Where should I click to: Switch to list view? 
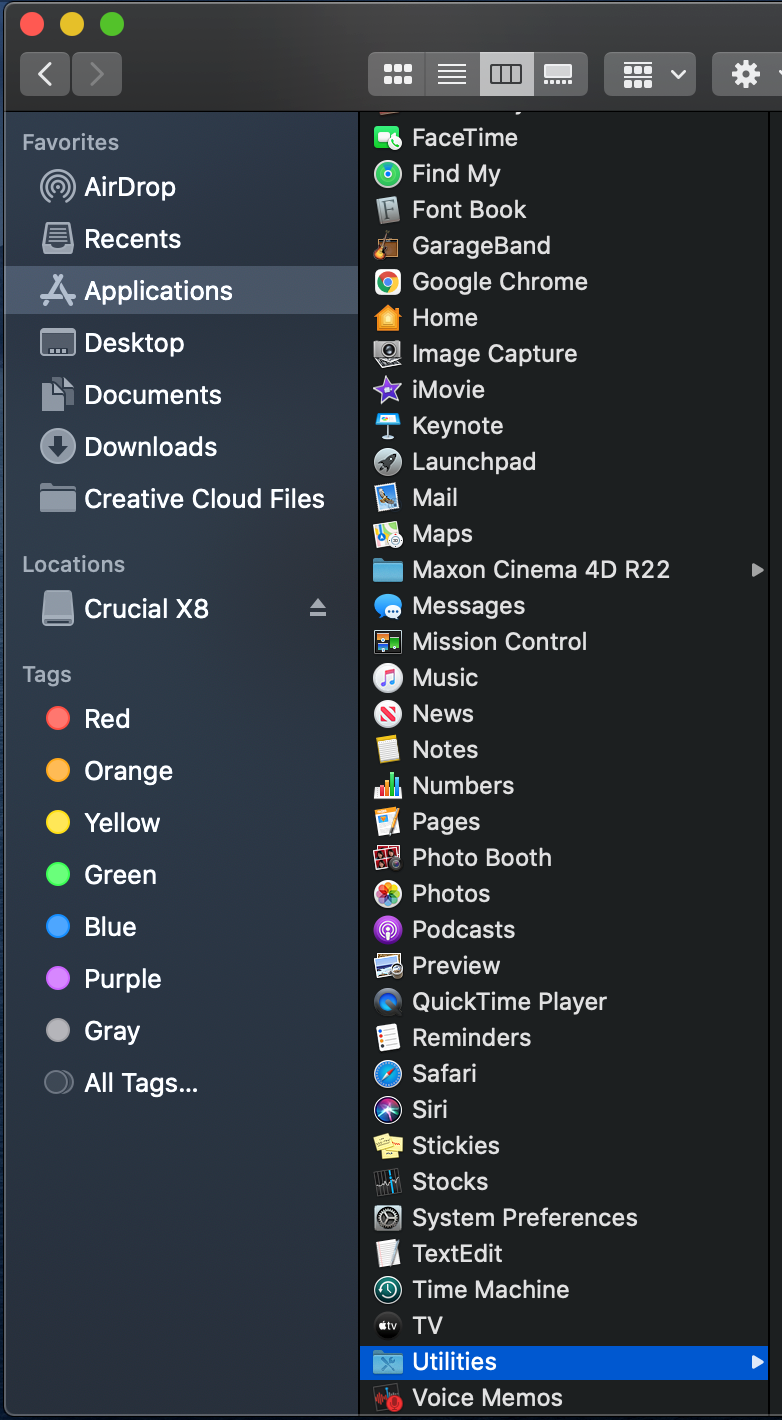(x=451, y=73)
